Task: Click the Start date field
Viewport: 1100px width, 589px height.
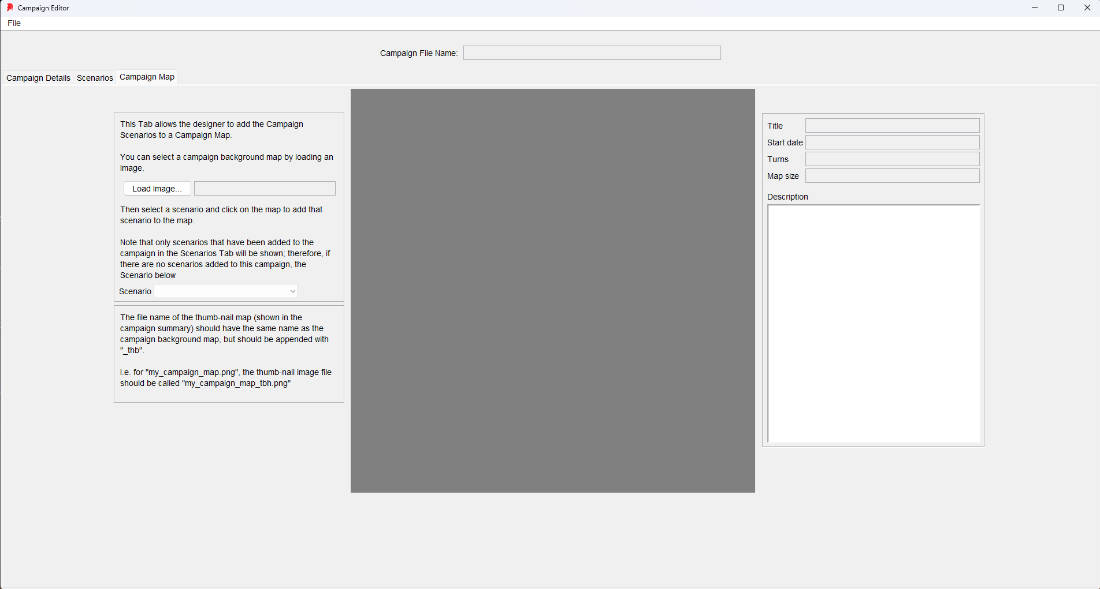Action: click(892, 142)
